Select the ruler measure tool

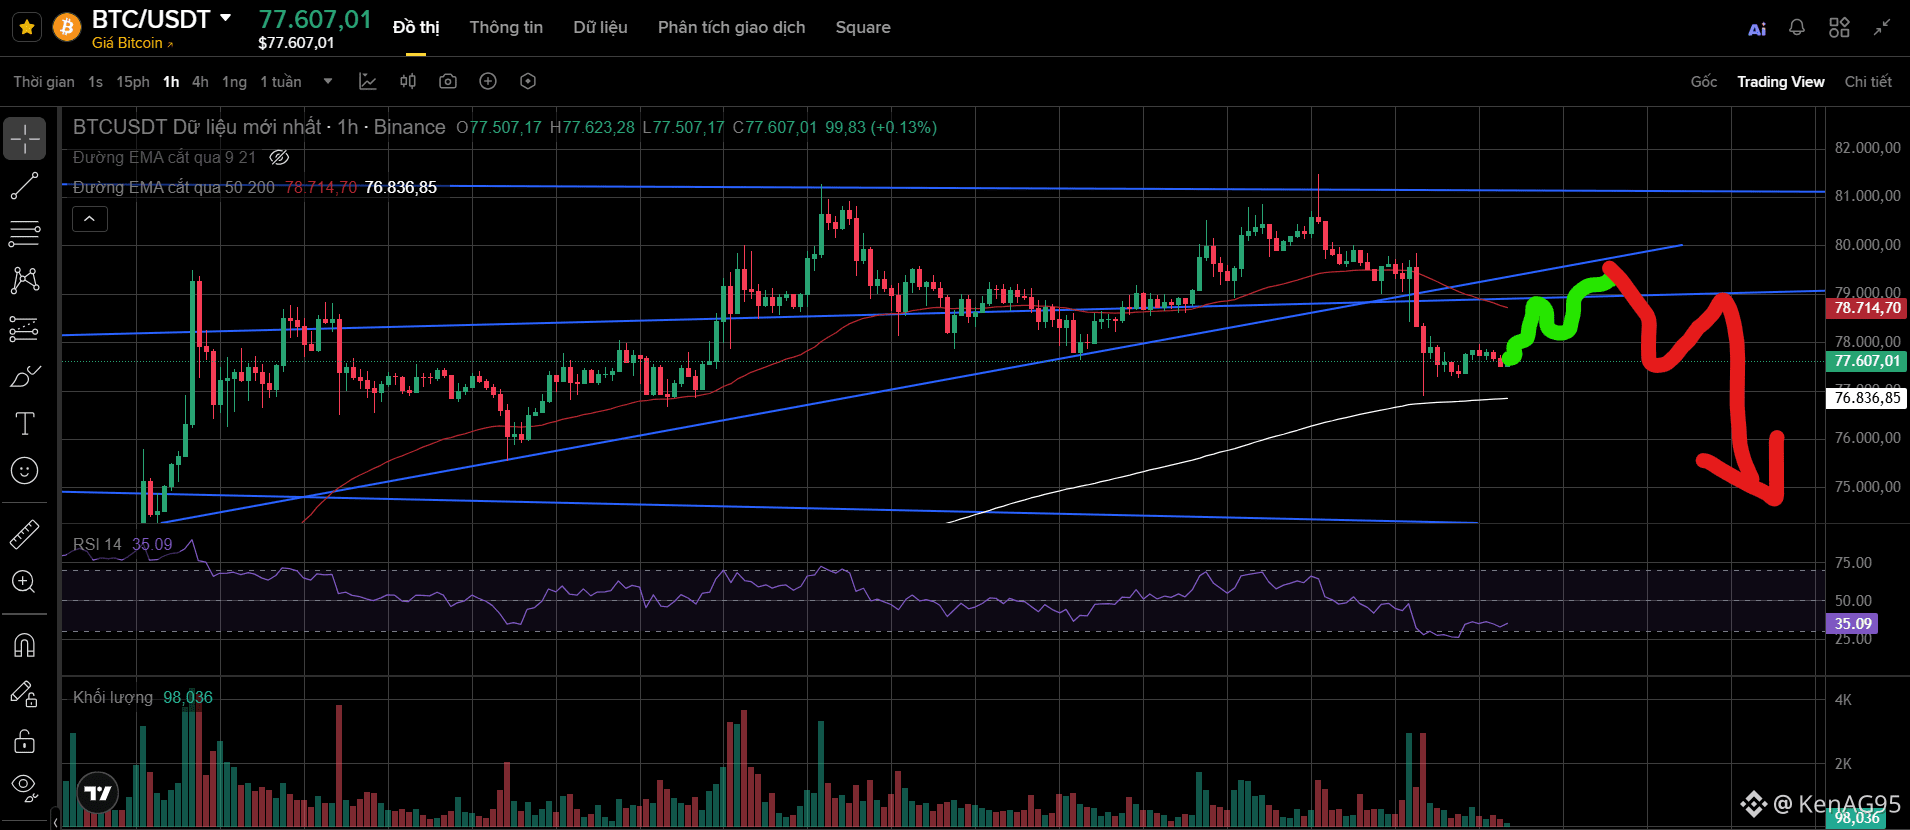coord(25,534)
